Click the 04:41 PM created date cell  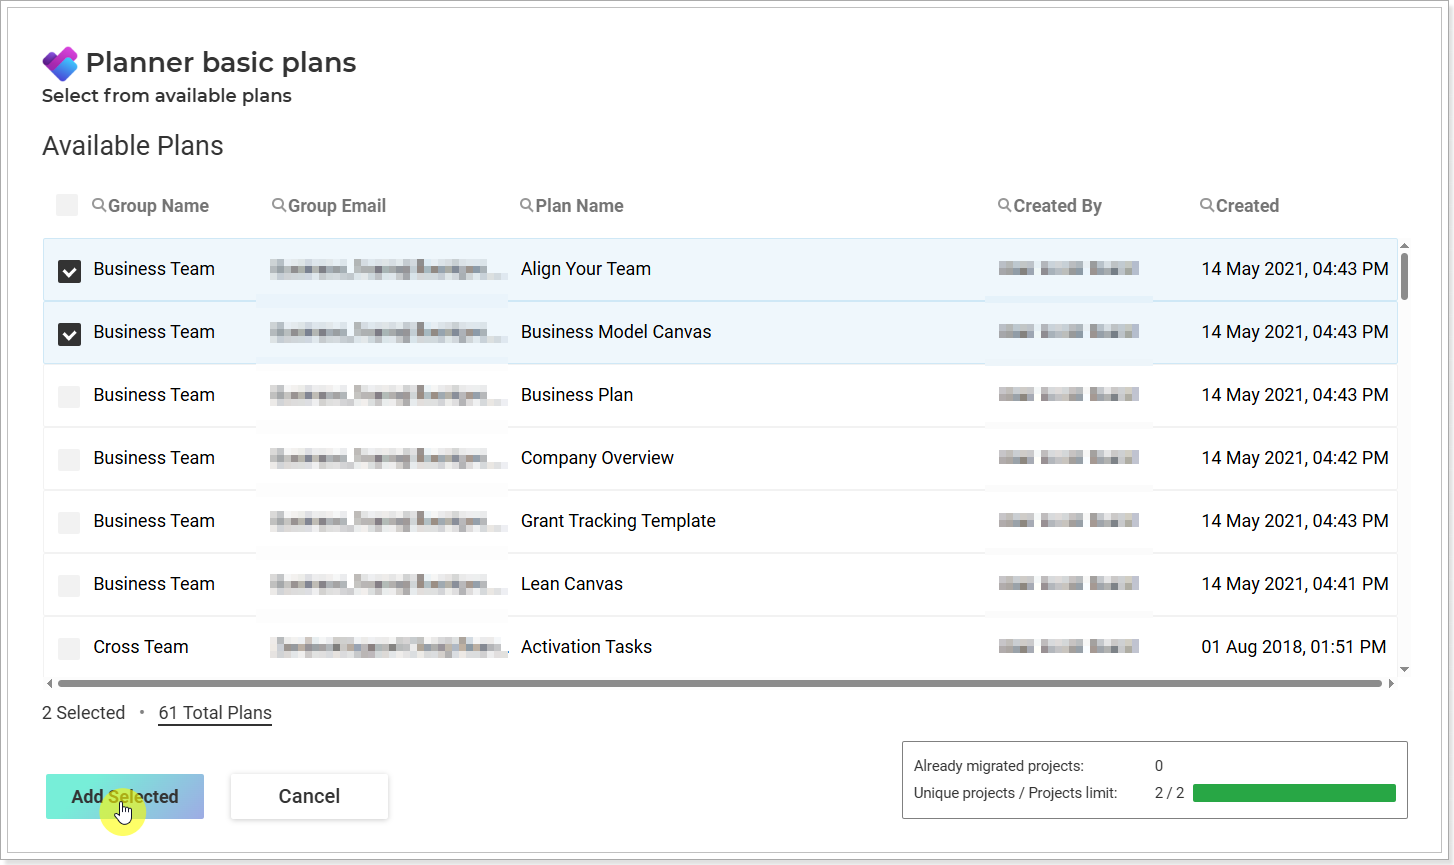click(x=1295, y=584)
